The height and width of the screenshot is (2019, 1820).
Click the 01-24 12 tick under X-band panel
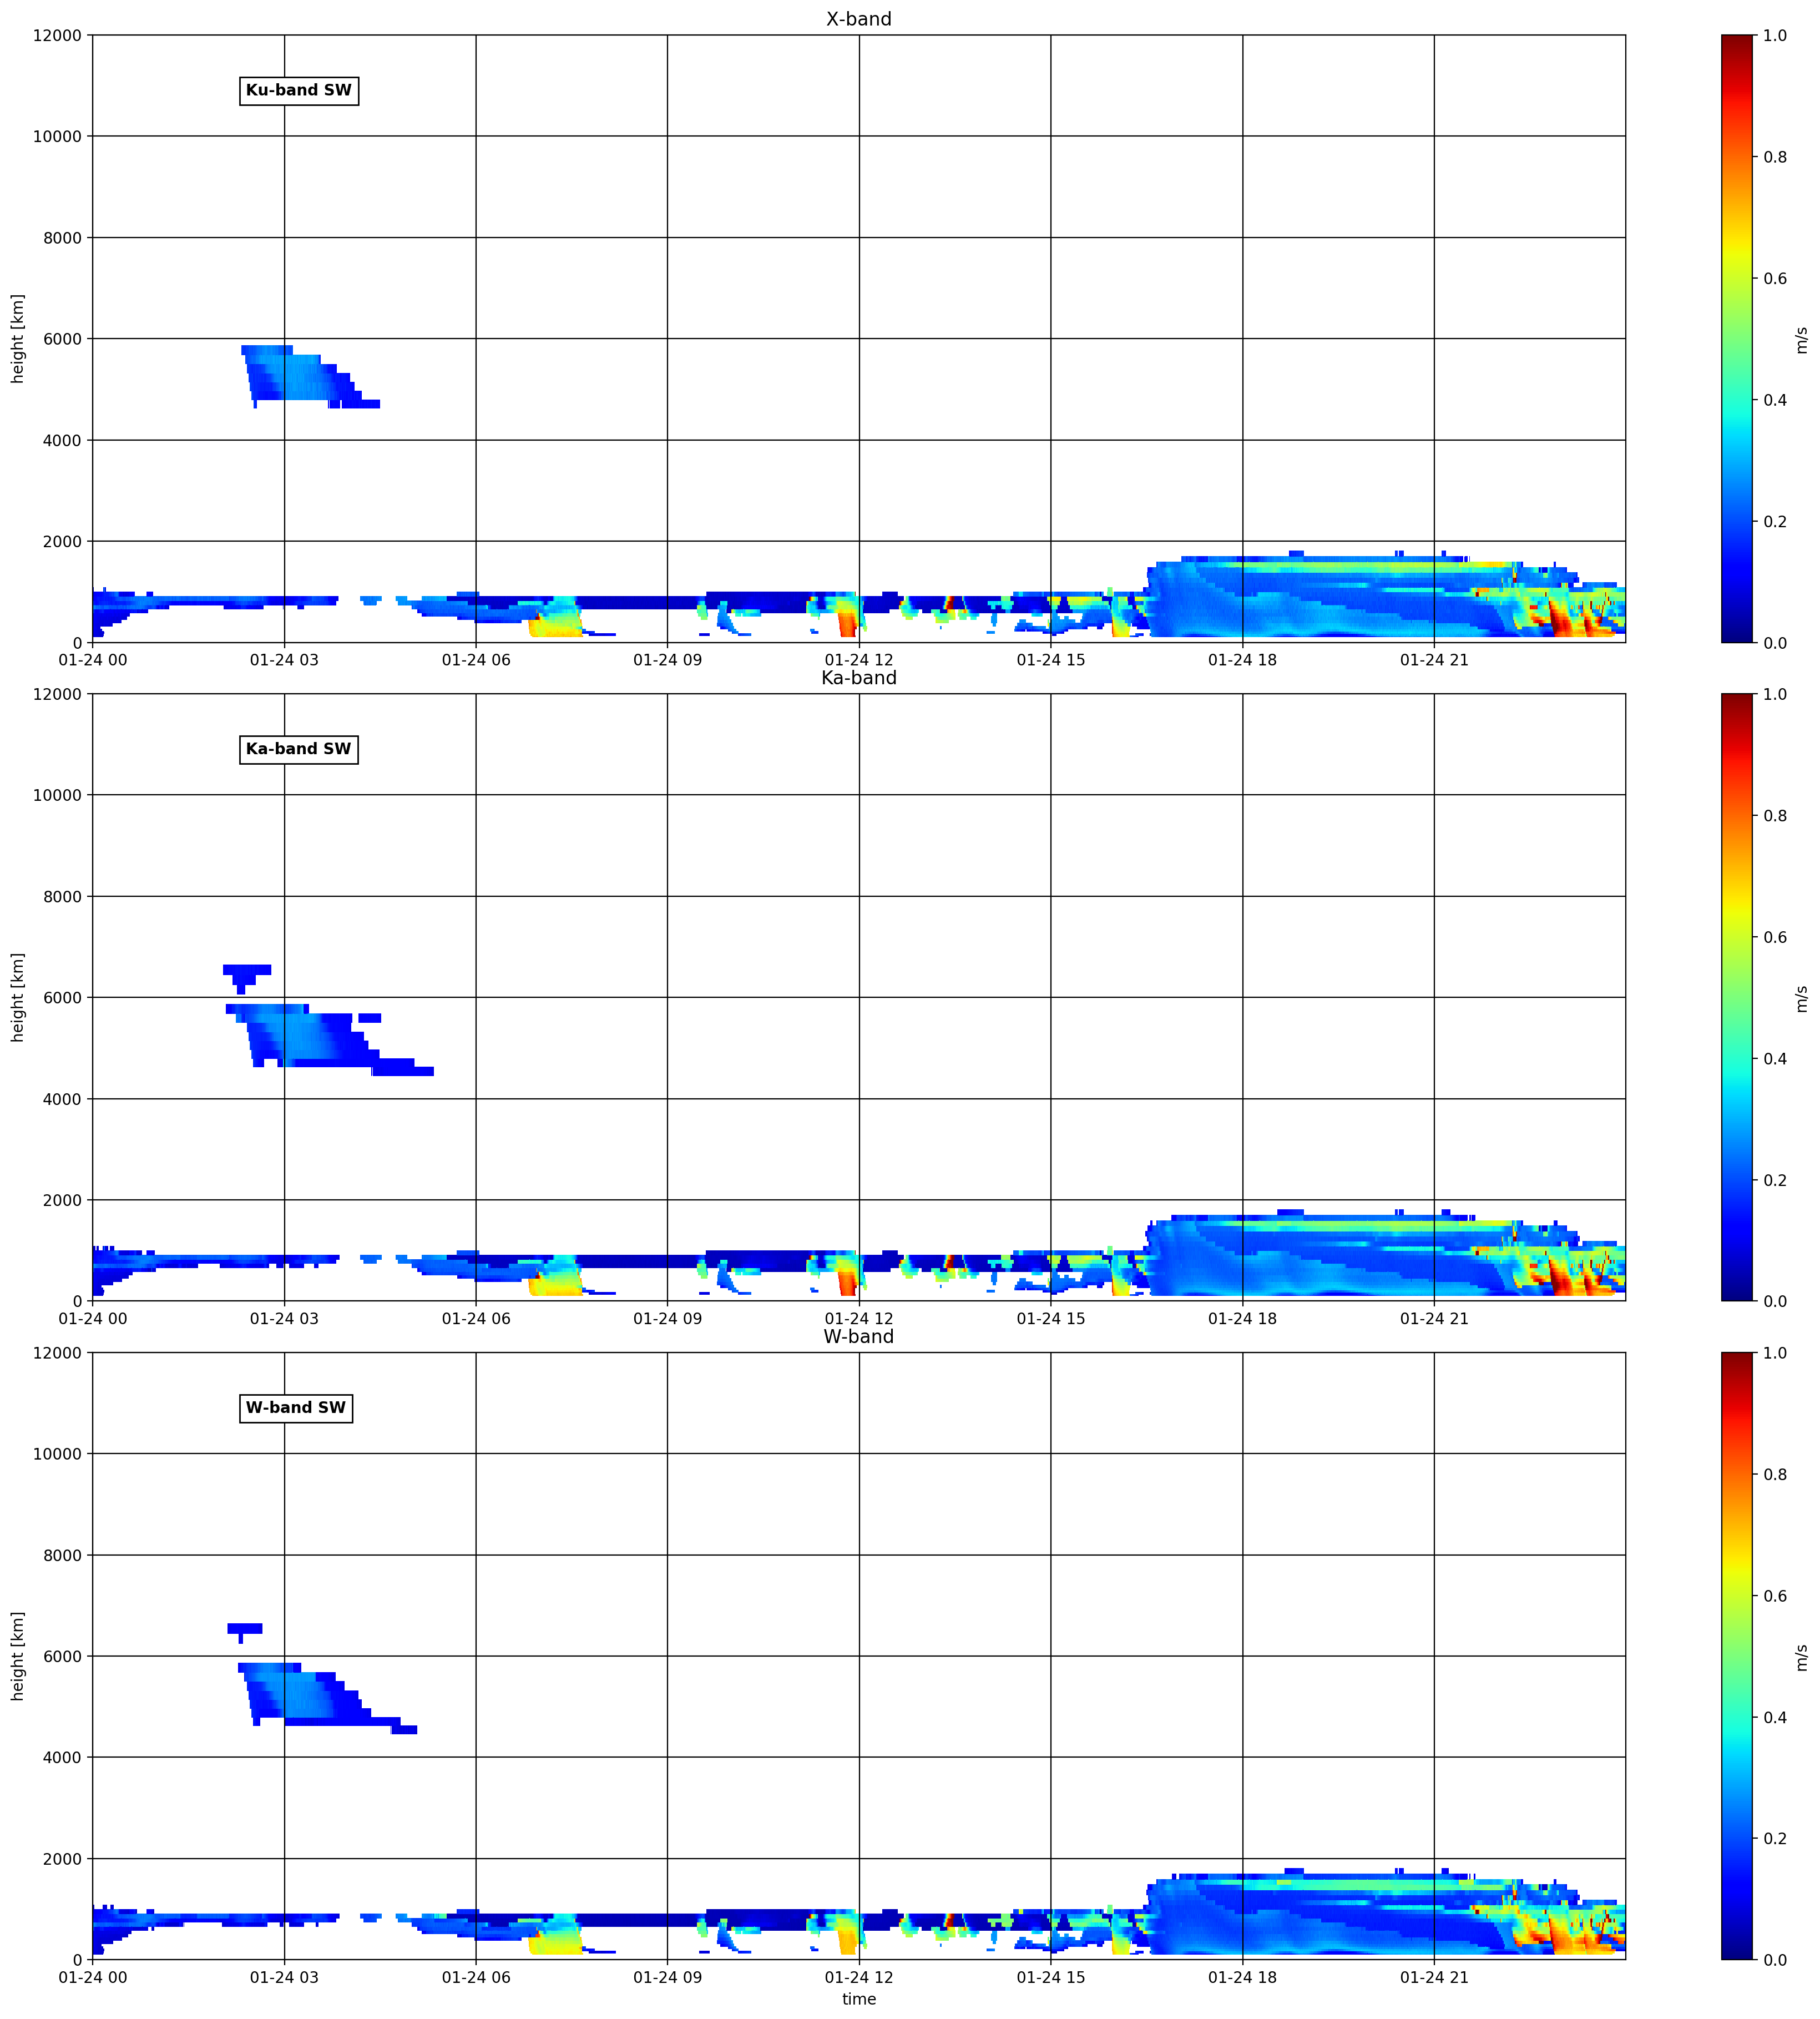(x=859, y=661)
